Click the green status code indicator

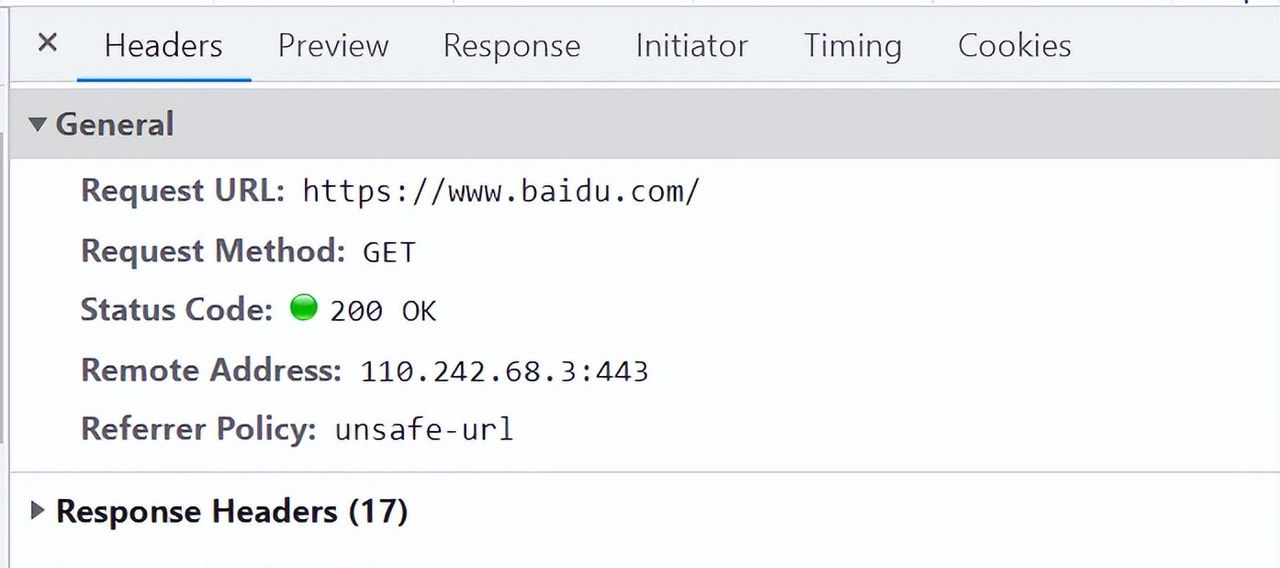click(303, 306)
